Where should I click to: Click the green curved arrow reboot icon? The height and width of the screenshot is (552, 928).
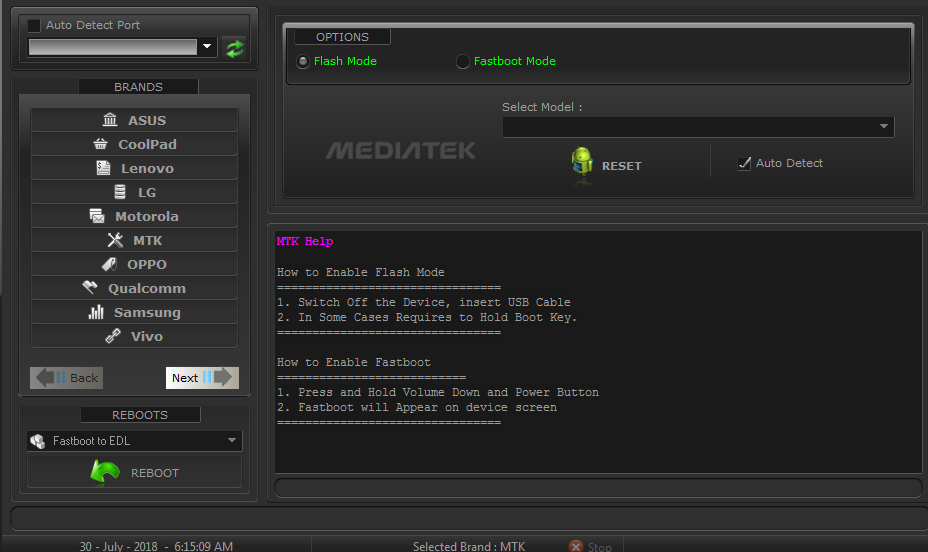click(105, 472)
